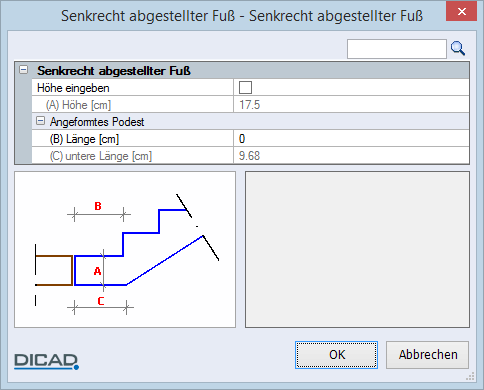The image size is (484, 390).
Task: Click the (B) Länge value field
Action: [351, 139]
